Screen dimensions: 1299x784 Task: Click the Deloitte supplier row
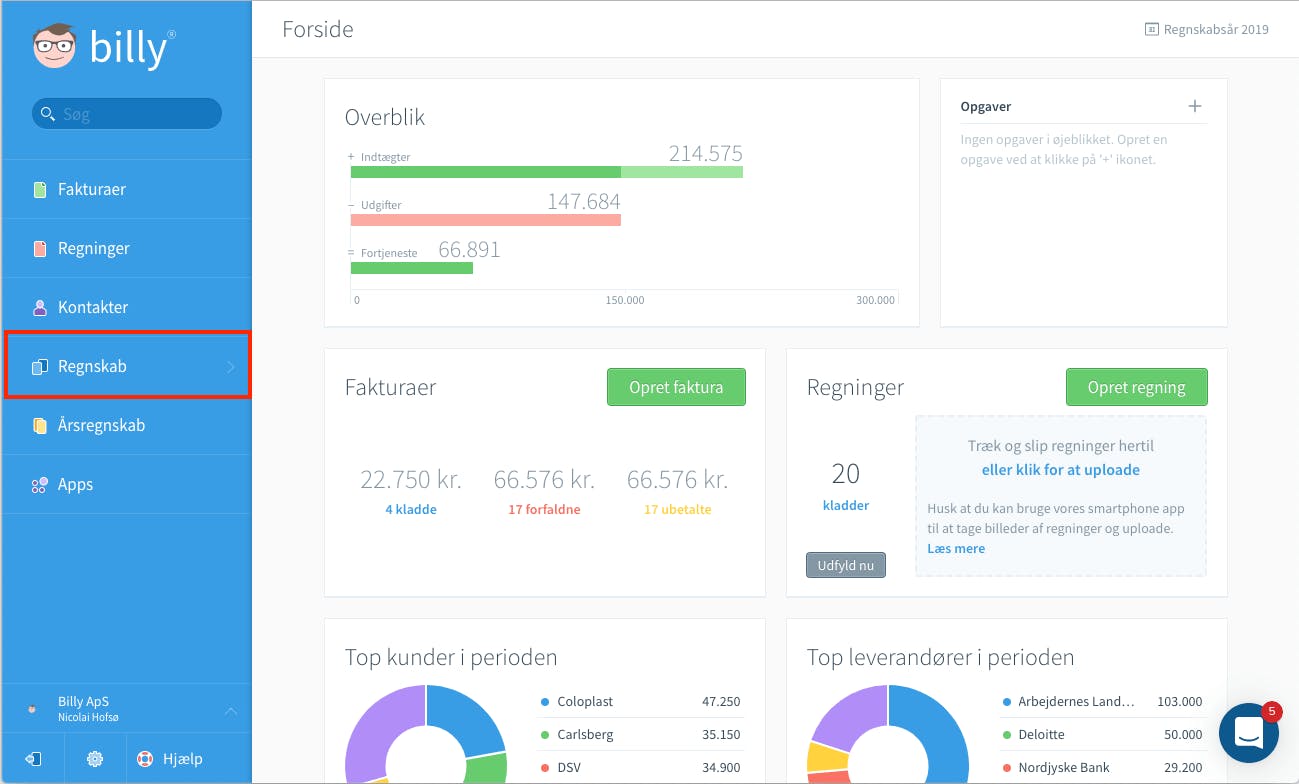tap(1103, 735)
